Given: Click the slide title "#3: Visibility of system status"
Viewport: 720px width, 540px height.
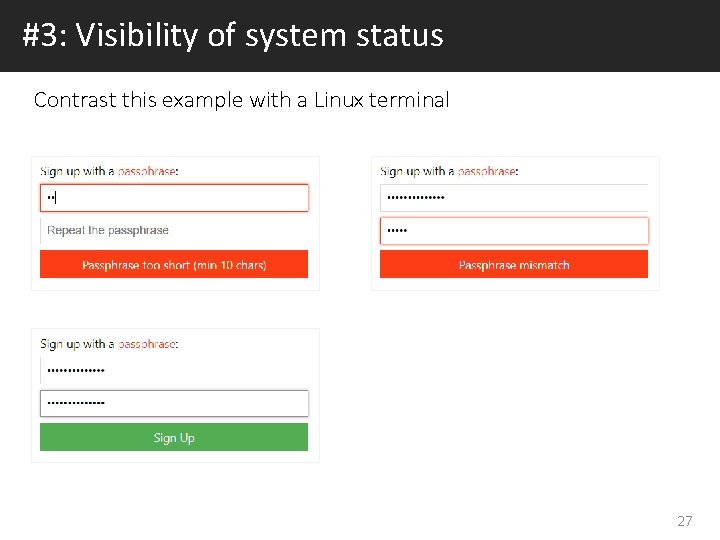Looking at the screenshot, I should coord(233,36).
